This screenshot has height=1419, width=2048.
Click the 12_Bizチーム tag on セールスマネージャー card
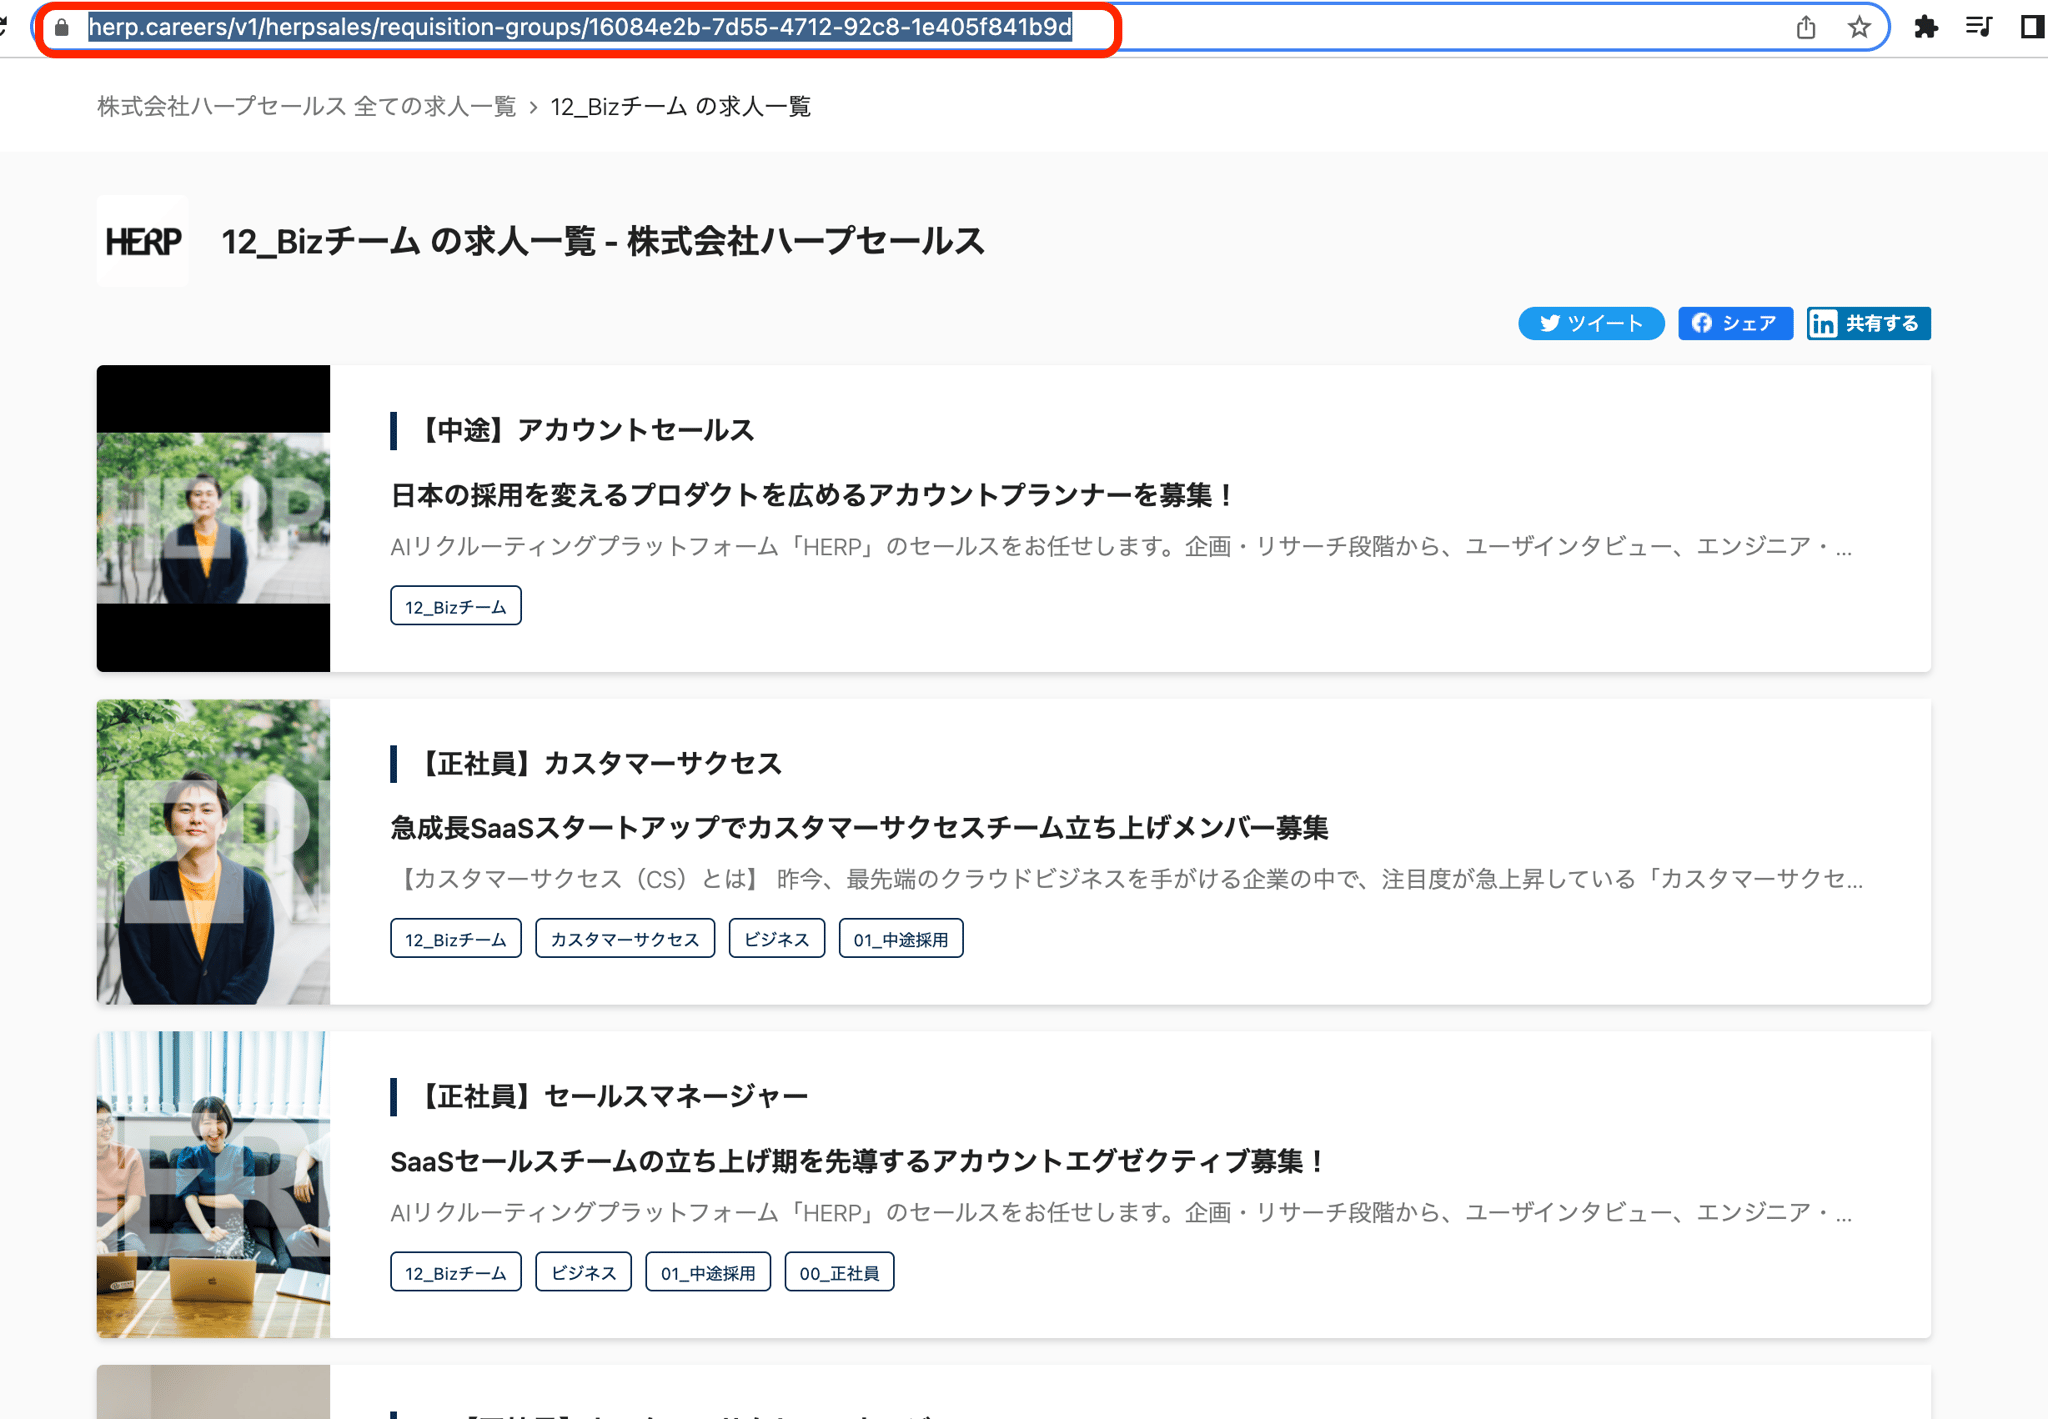point(456,1272)
